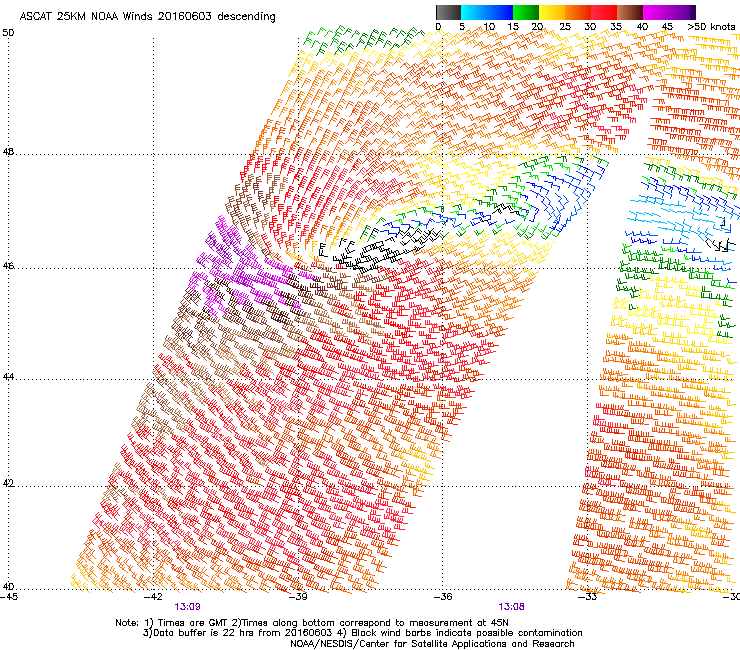Click the title 'ASCAT 25KM NOAA Winds 20160603 descending'
Image resolution: width=740 pixels, height=650 pixels.
pyautogui.click(x=147, y=17)
